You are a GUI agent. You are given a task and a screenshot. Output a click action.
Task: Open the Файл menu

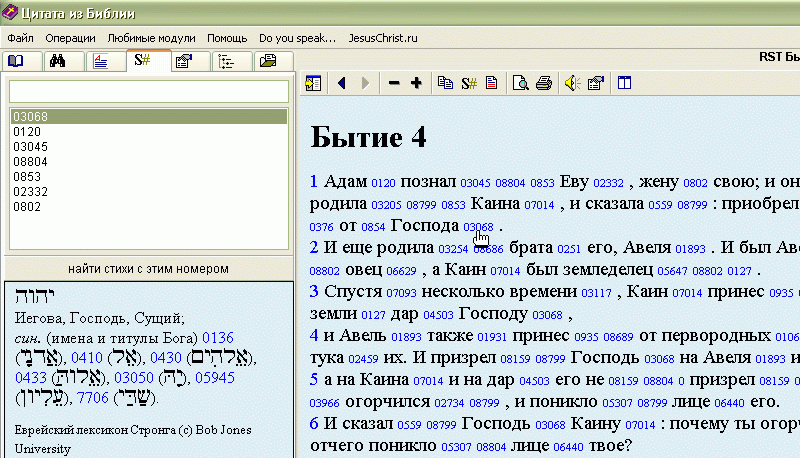click(20, 38)
